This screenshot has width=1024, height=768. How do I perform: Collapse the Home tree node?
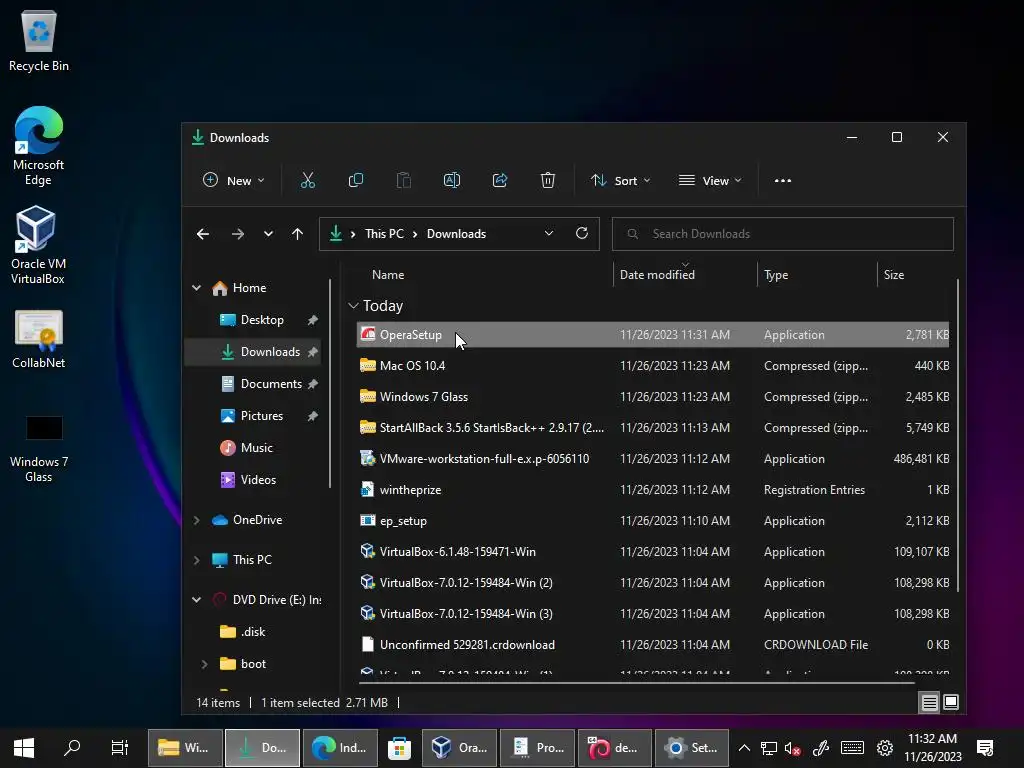coord(197,287)
